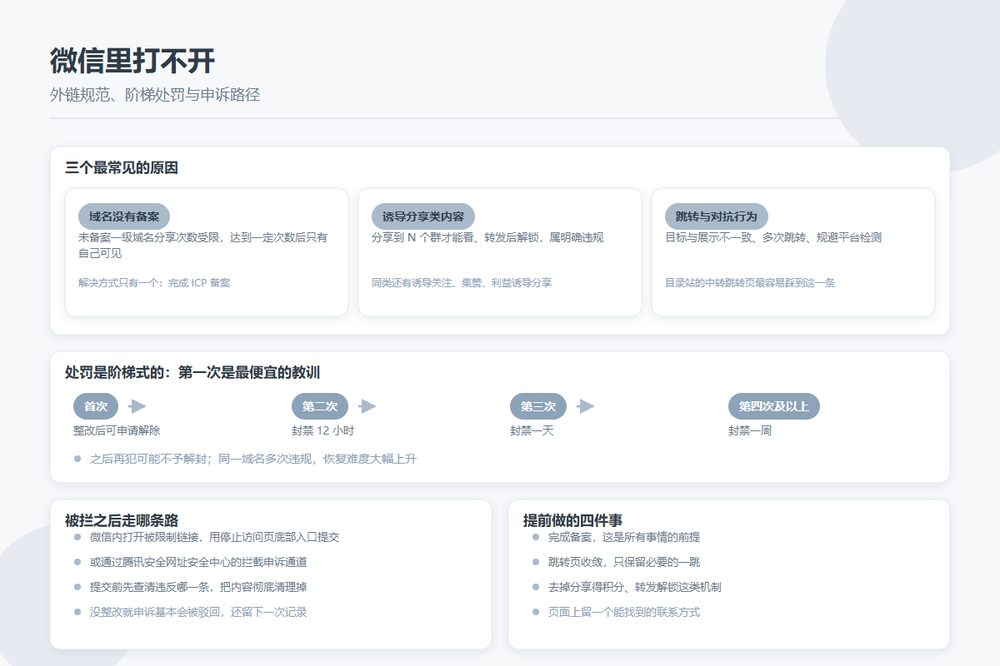The image size is (1000, 666).
Task: Click the 第二次 step pill
Action: click(320, 406)
